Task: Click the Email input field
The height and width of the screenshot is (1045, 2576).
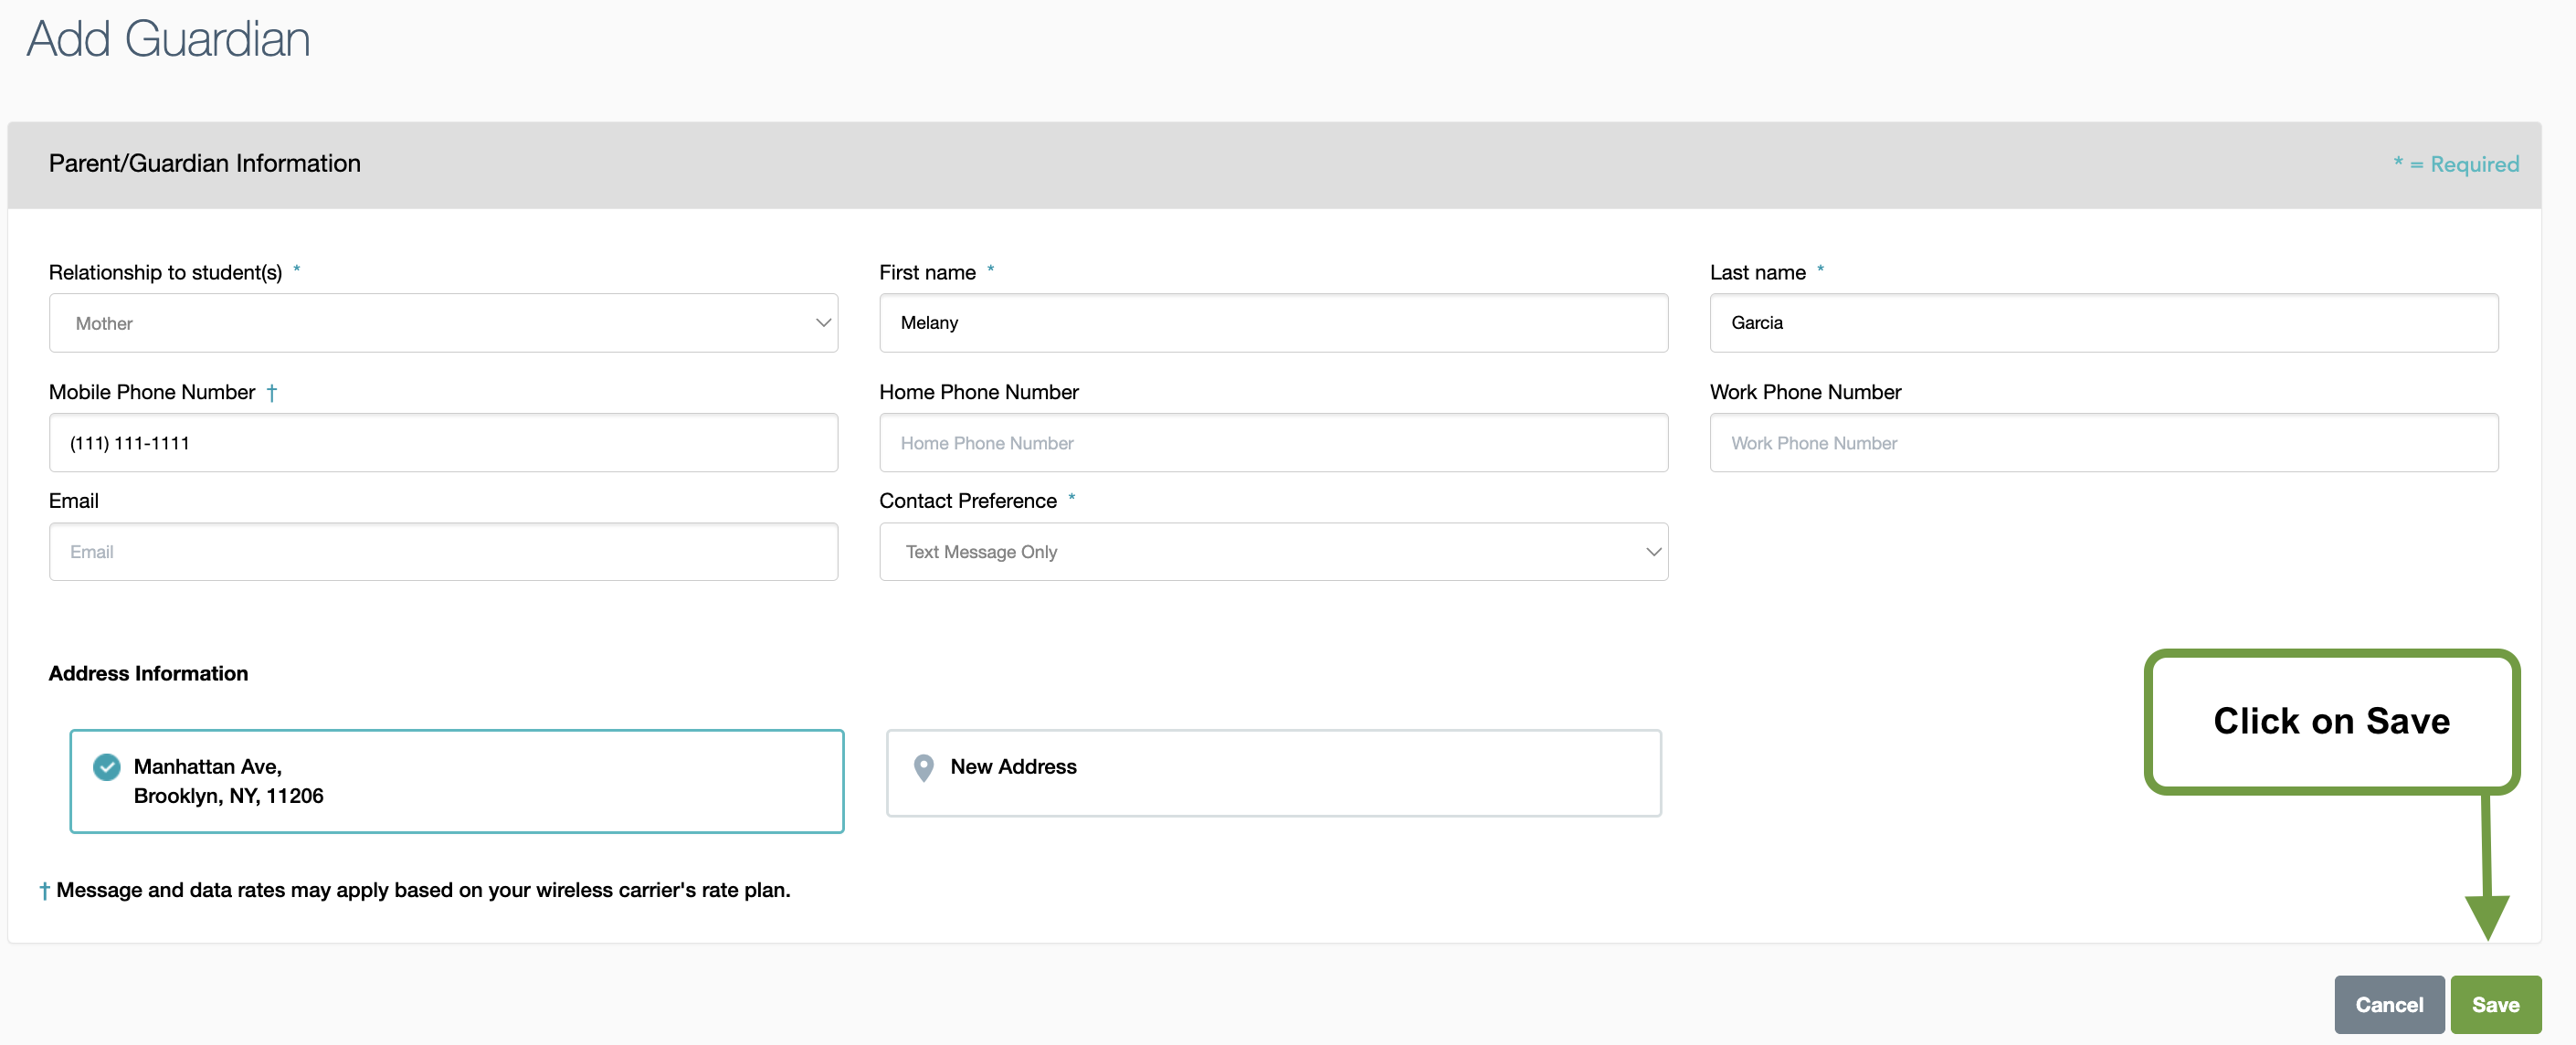Action: (443, 552)
